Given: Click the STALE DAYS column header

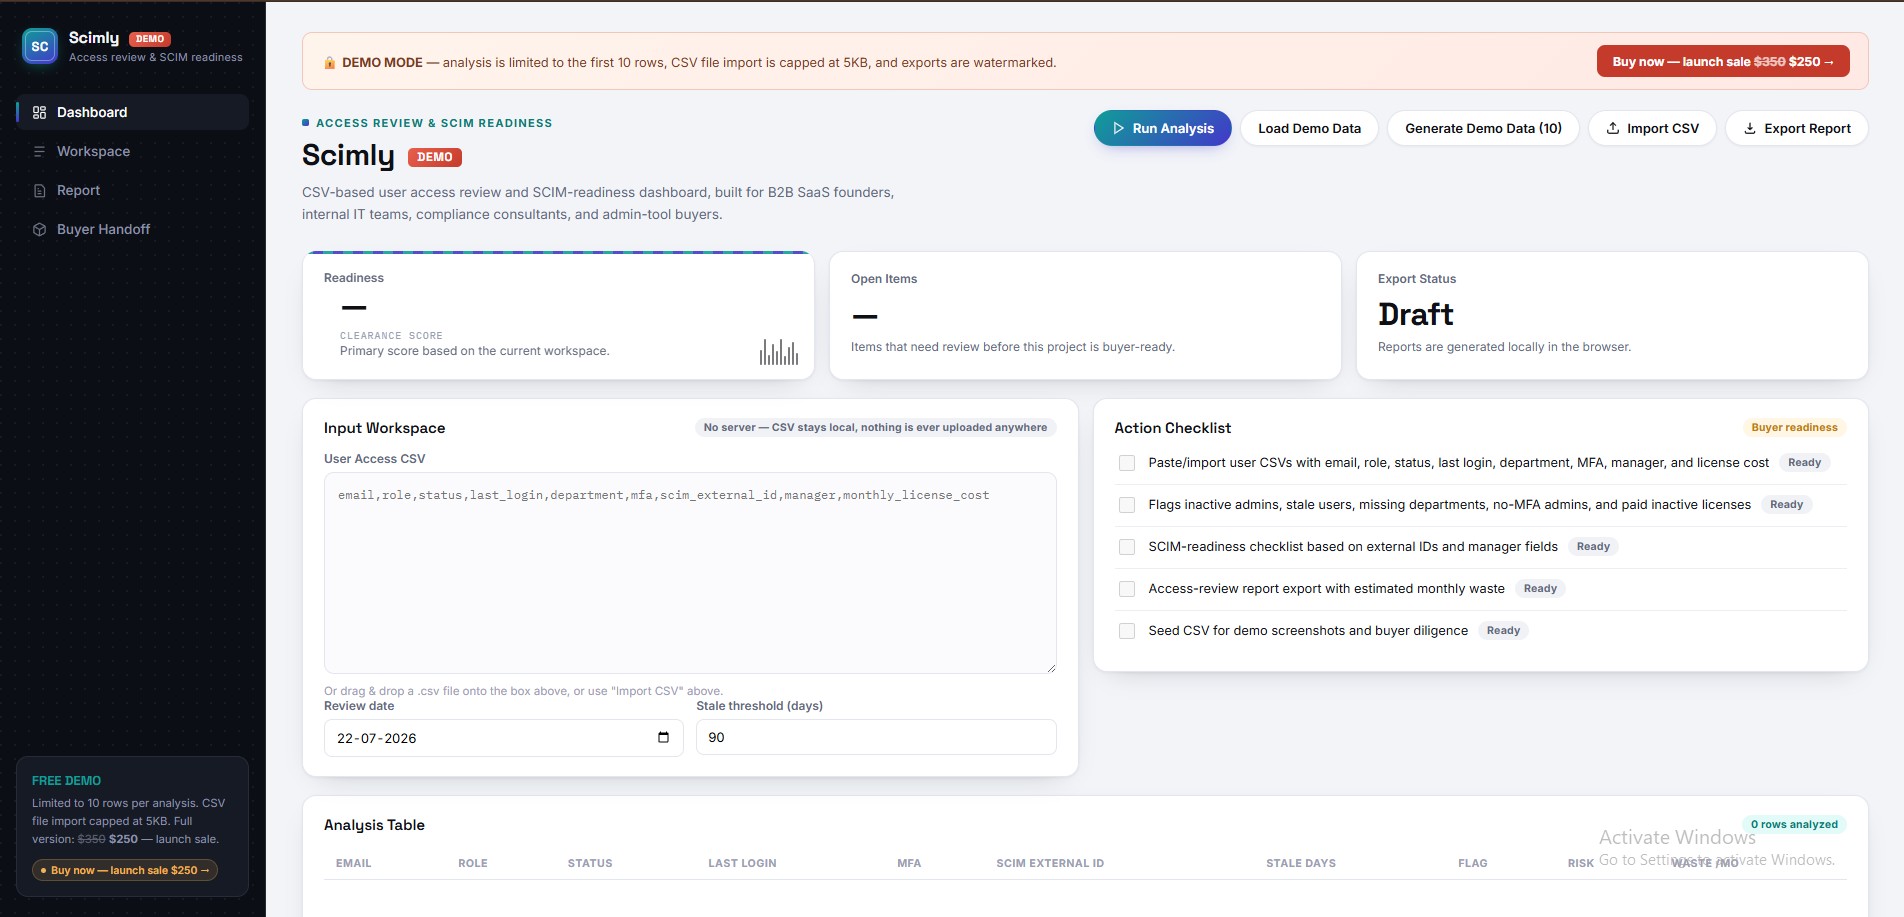Looking at the screenshot, I should click(1300, 863).
